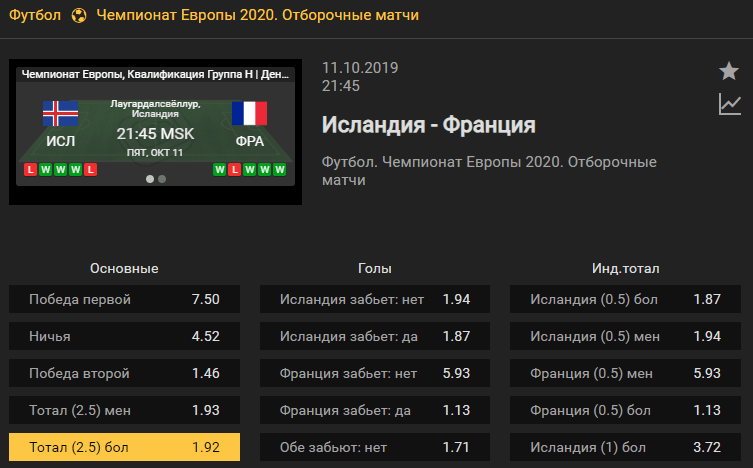Add match to favorites with star icon
The width and height of the screenshot is (753, 468).
click(729, 71)
